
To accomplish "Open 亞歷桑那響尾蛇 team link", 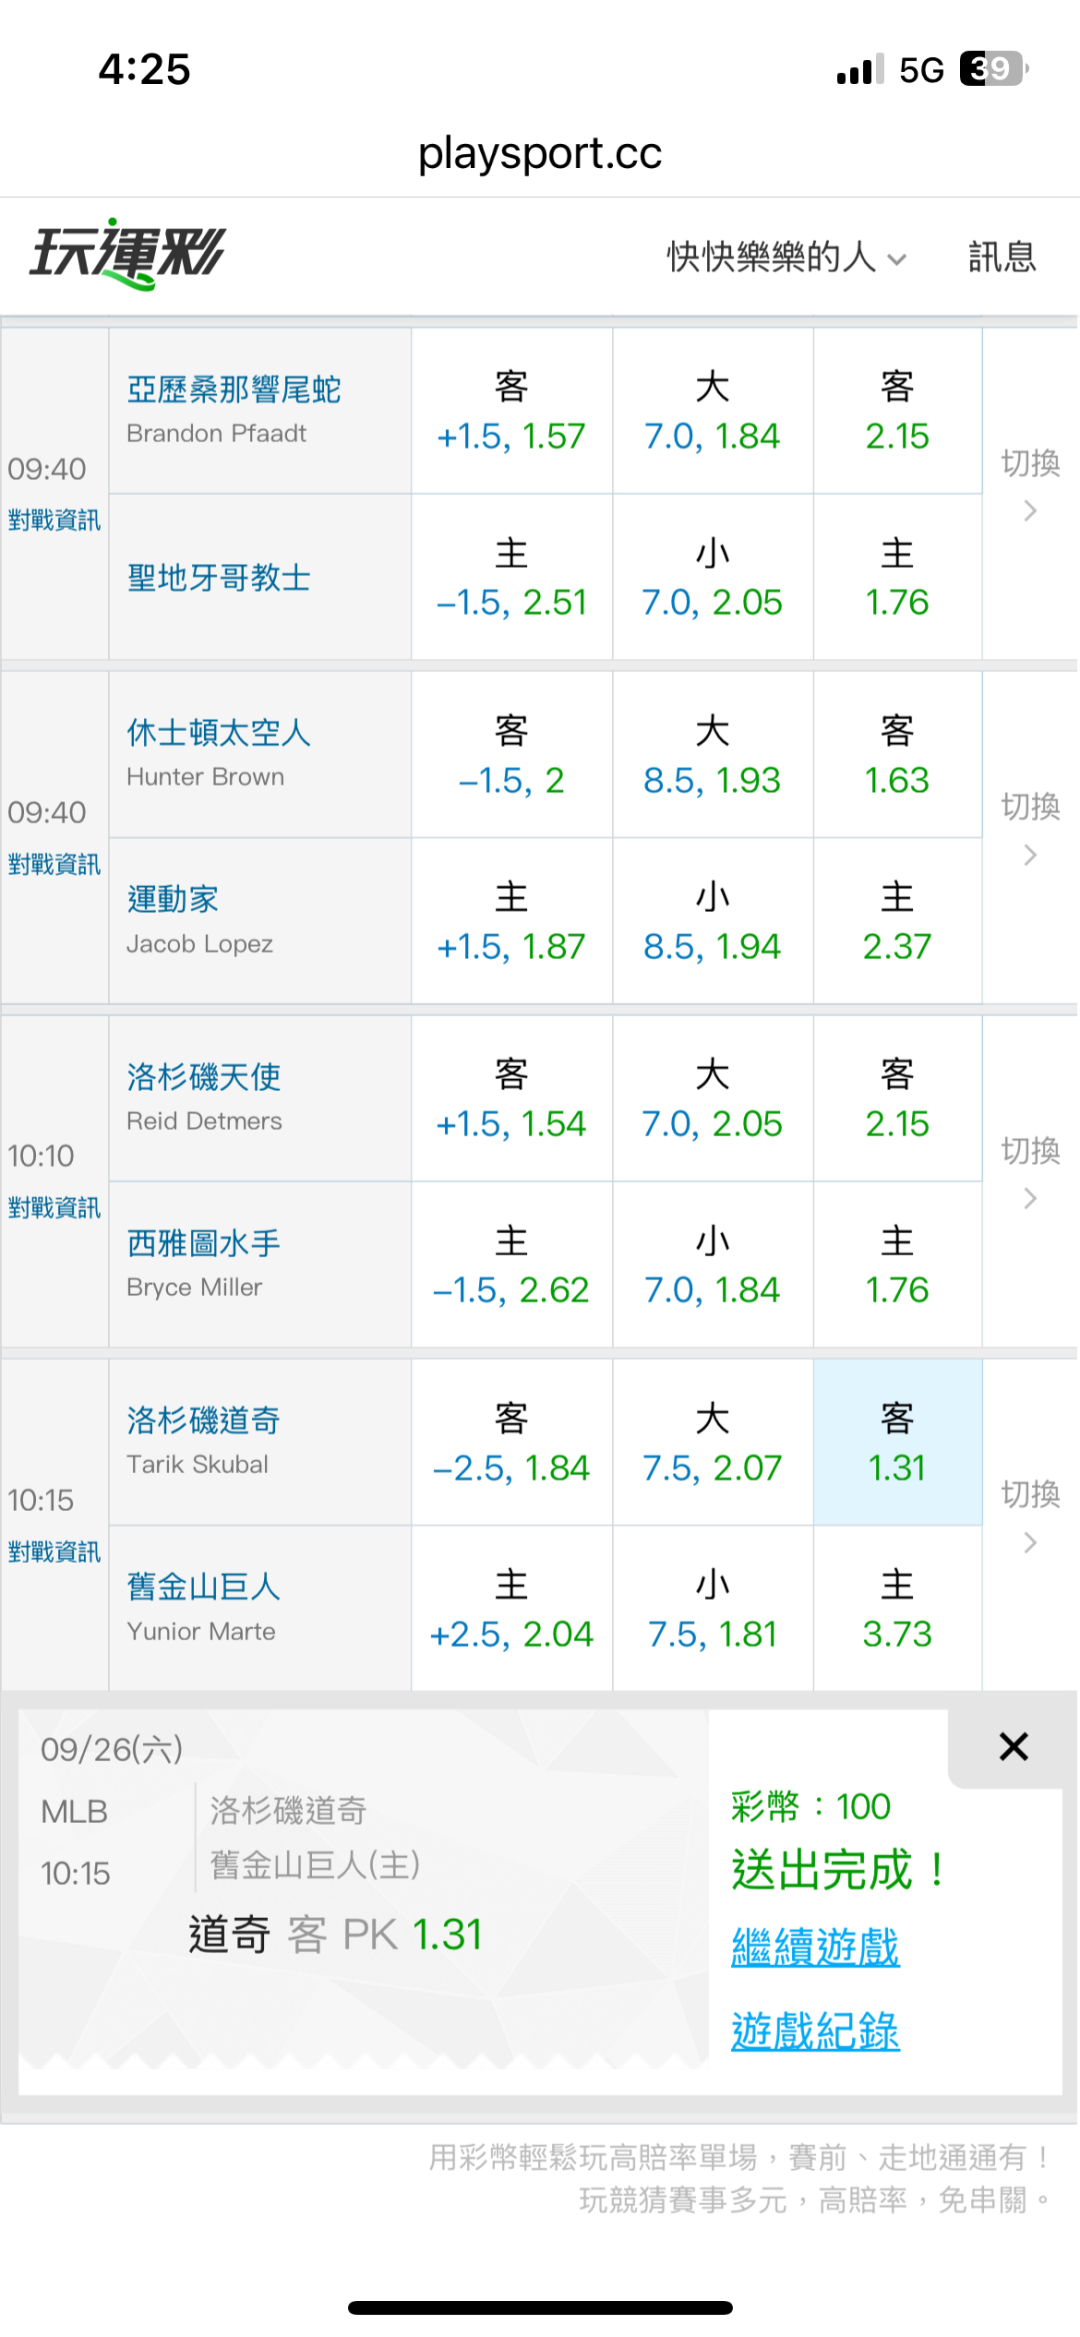I will (x=234, y=389).
